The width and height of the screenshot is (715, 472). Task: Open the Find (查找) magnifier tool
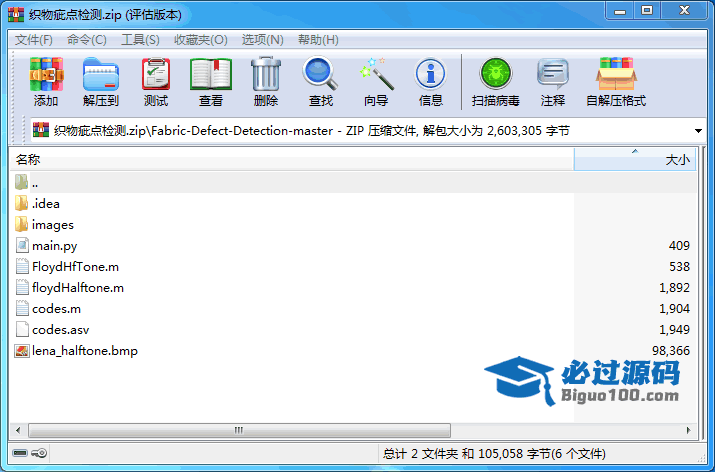click(321, 73)
